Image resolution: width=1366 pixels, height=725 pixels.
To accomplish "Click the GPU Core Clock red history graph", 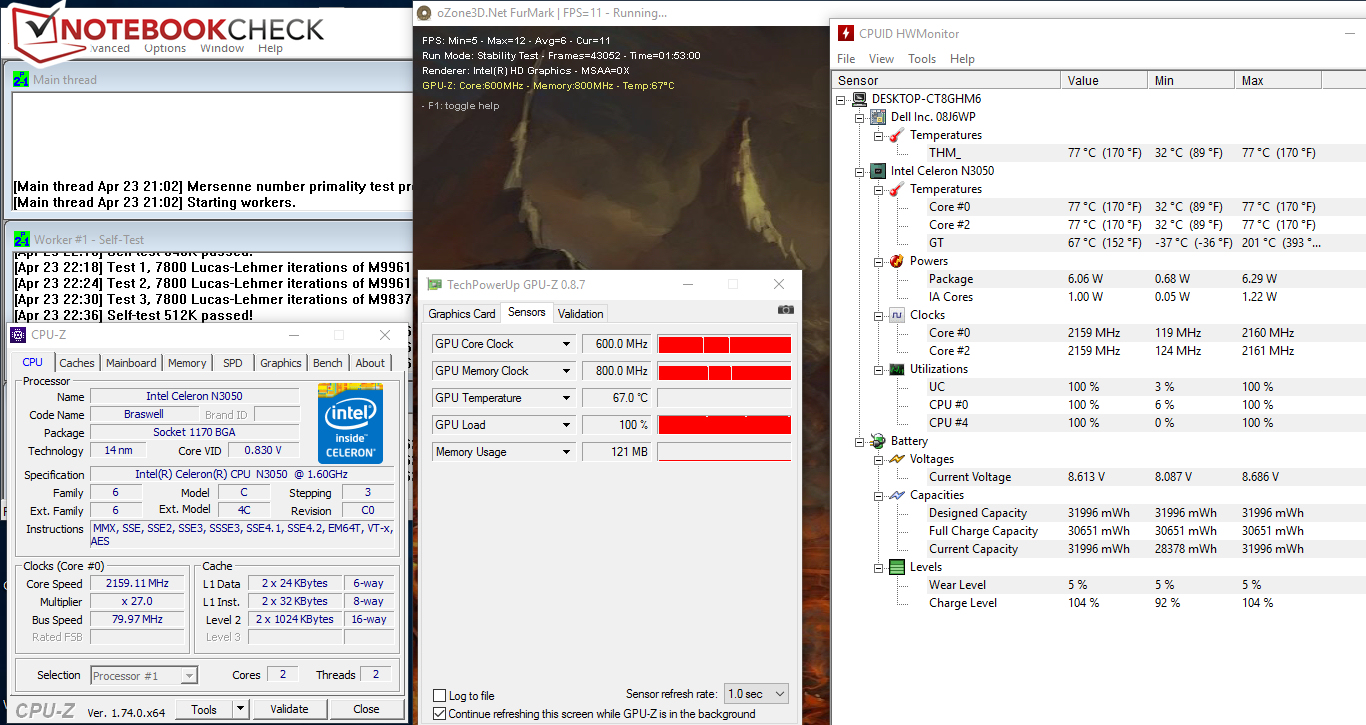I will pos(724,344).
